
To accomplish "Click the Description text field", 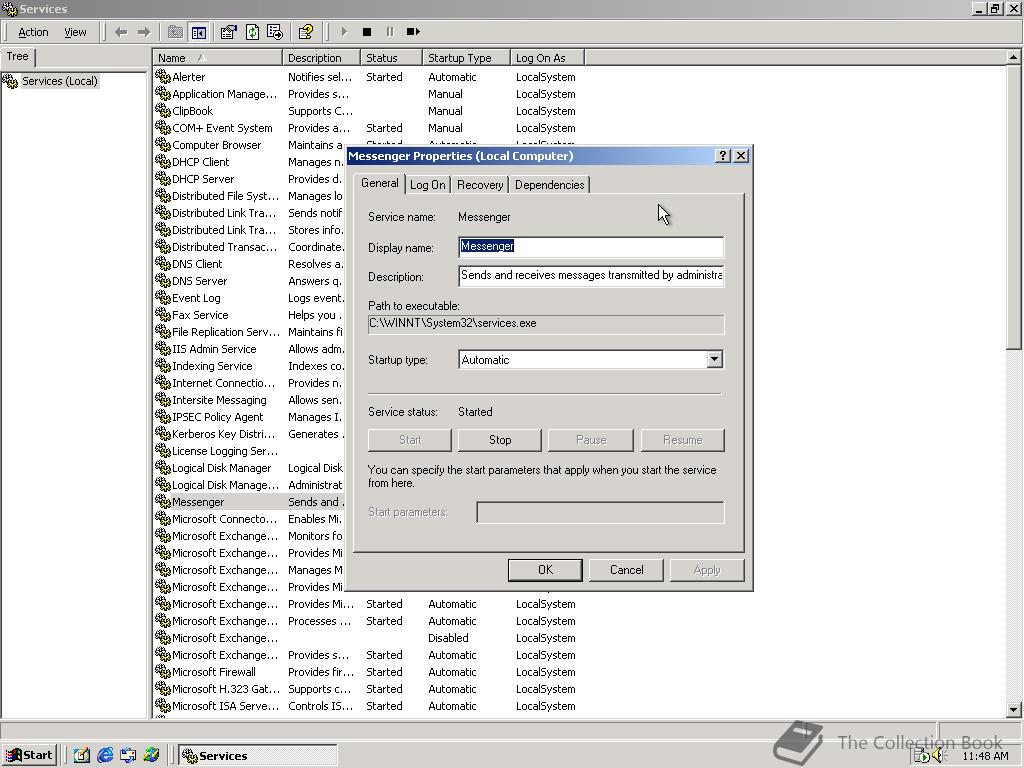I will pyautogui.click(x=591, y=276).
